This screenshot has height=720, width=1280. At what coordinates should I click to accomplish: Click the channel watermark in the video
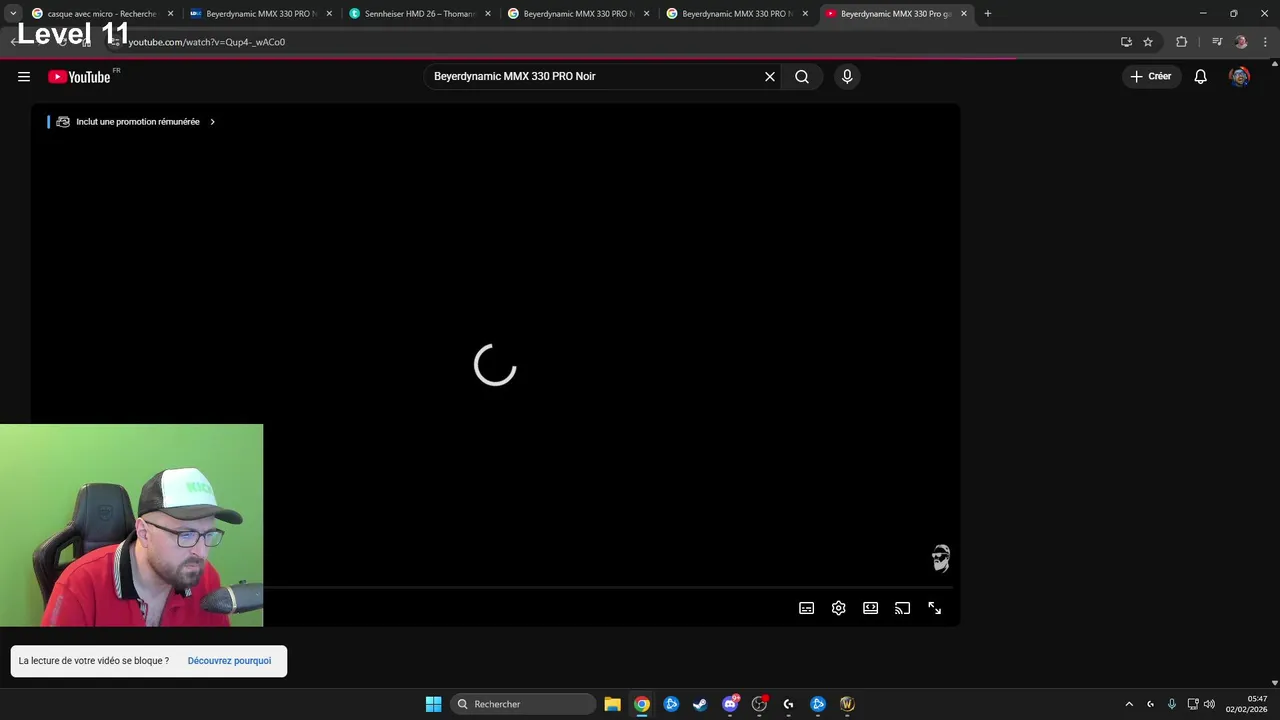pyautogui.click(x=941, y=559)
